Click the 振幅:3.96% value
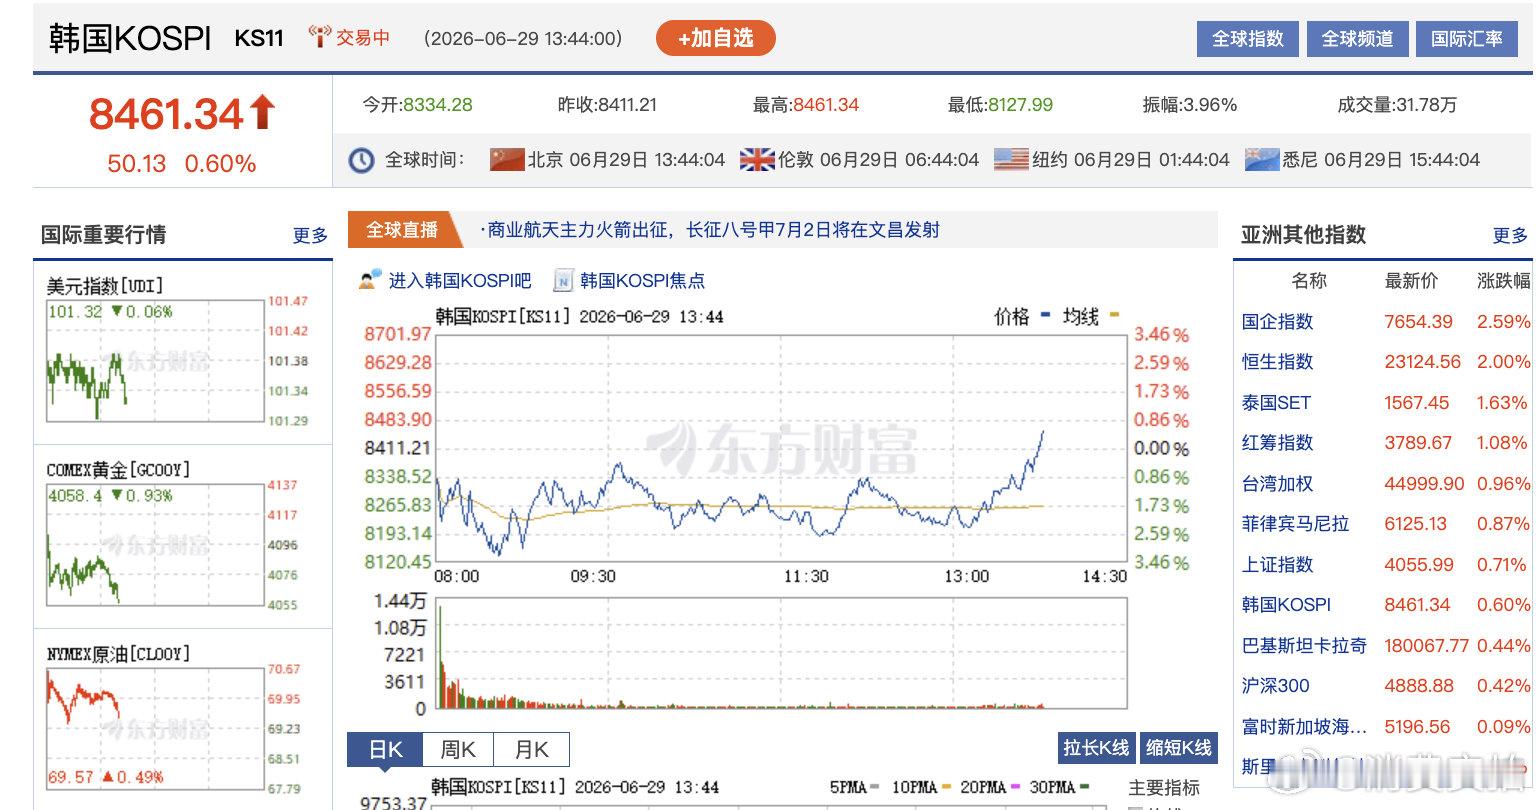 click(1190, 105)
